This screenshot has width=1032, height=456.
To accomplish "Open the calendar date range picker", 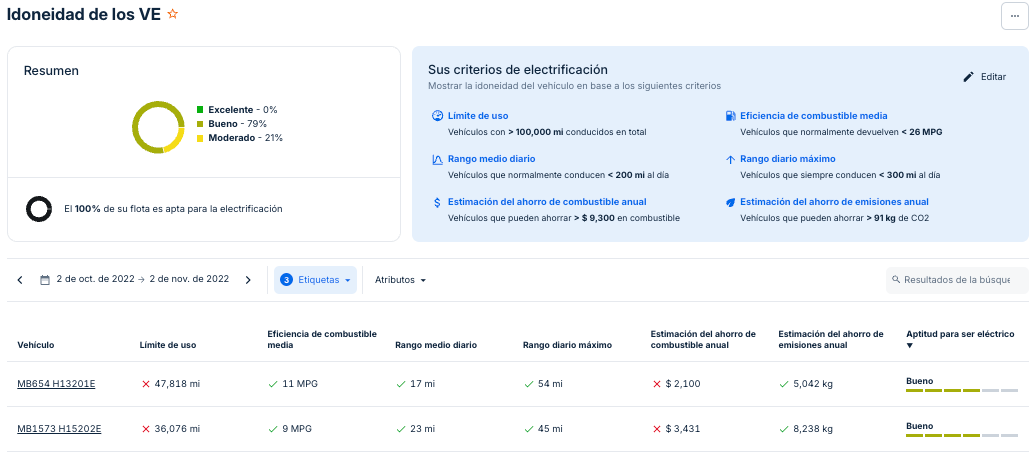I will point(135,280).
